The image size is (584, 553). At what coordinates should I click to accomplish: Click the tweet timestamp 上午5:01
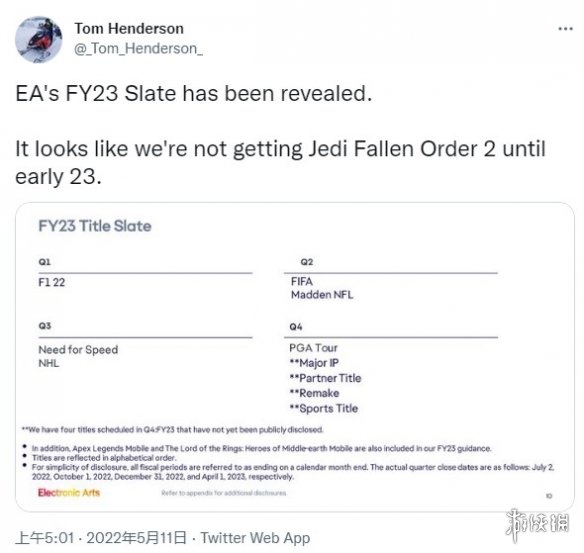[x=45, y=538]
